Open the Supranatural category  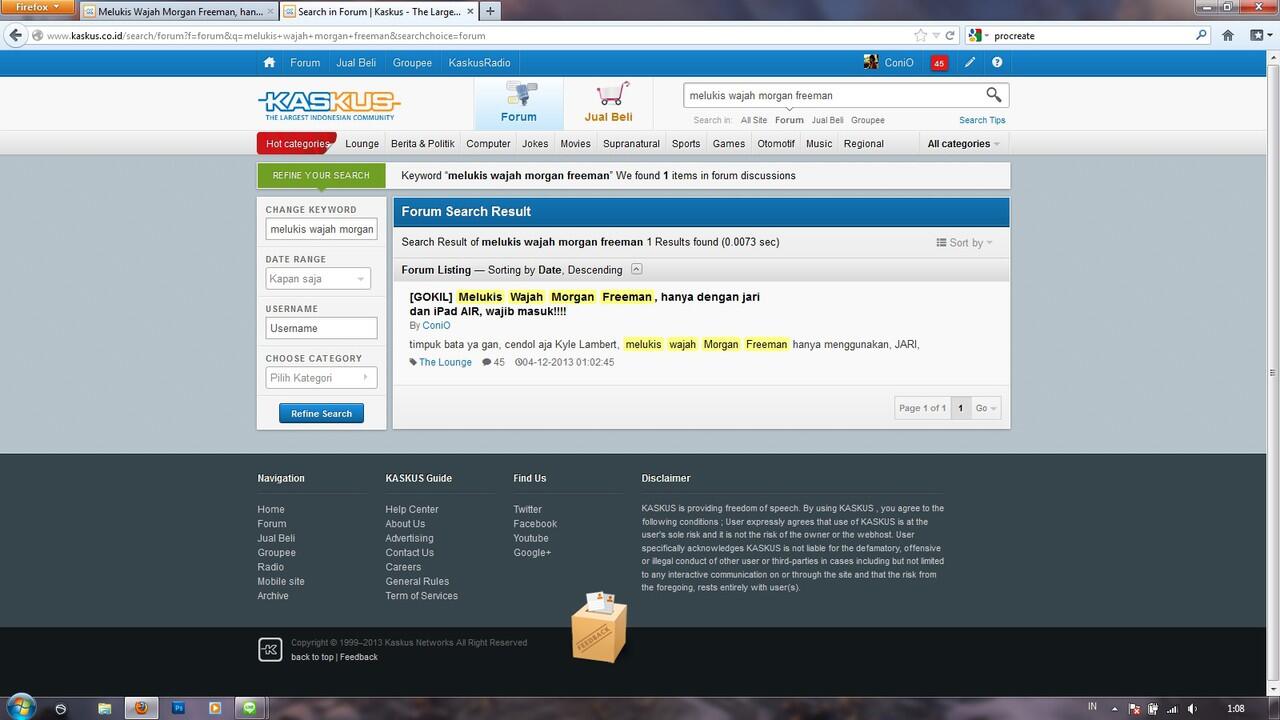(x=631, y=143)
